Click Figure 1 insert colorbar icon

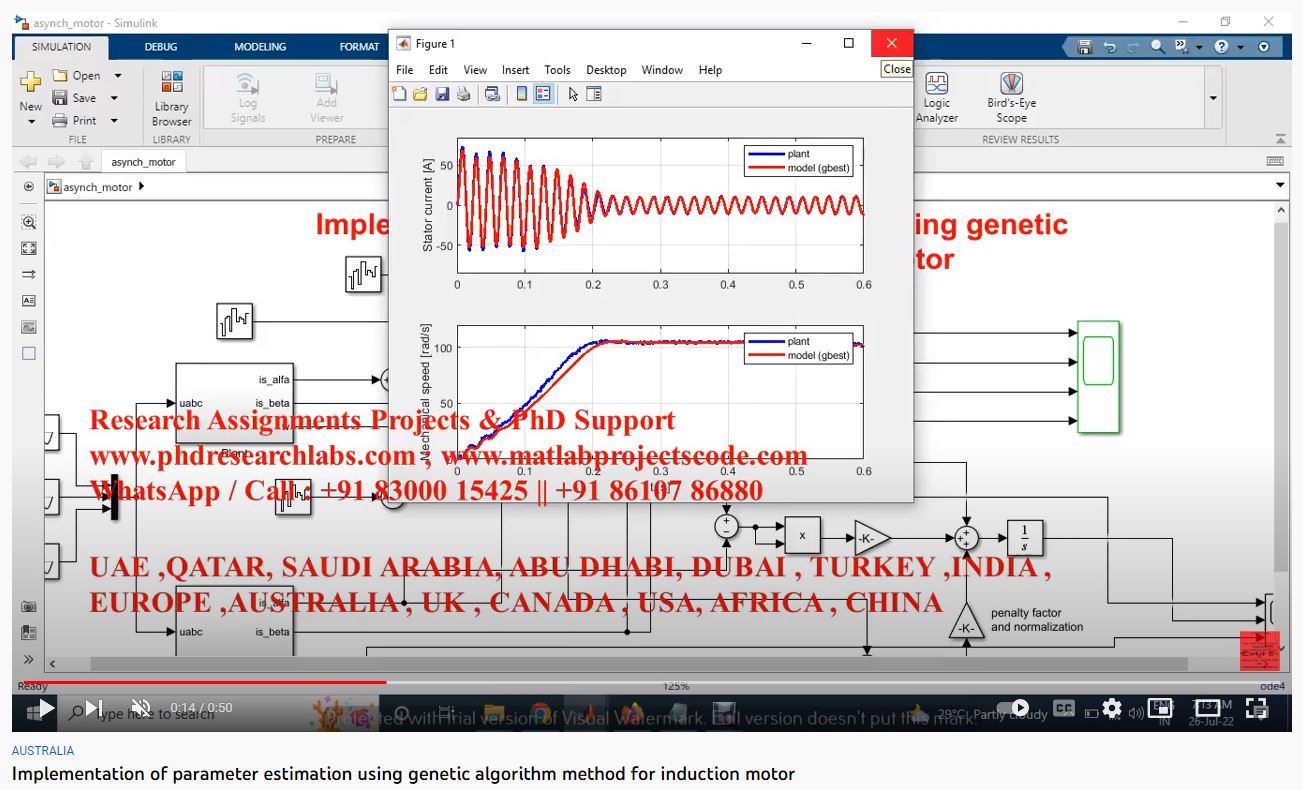(521, 94)
